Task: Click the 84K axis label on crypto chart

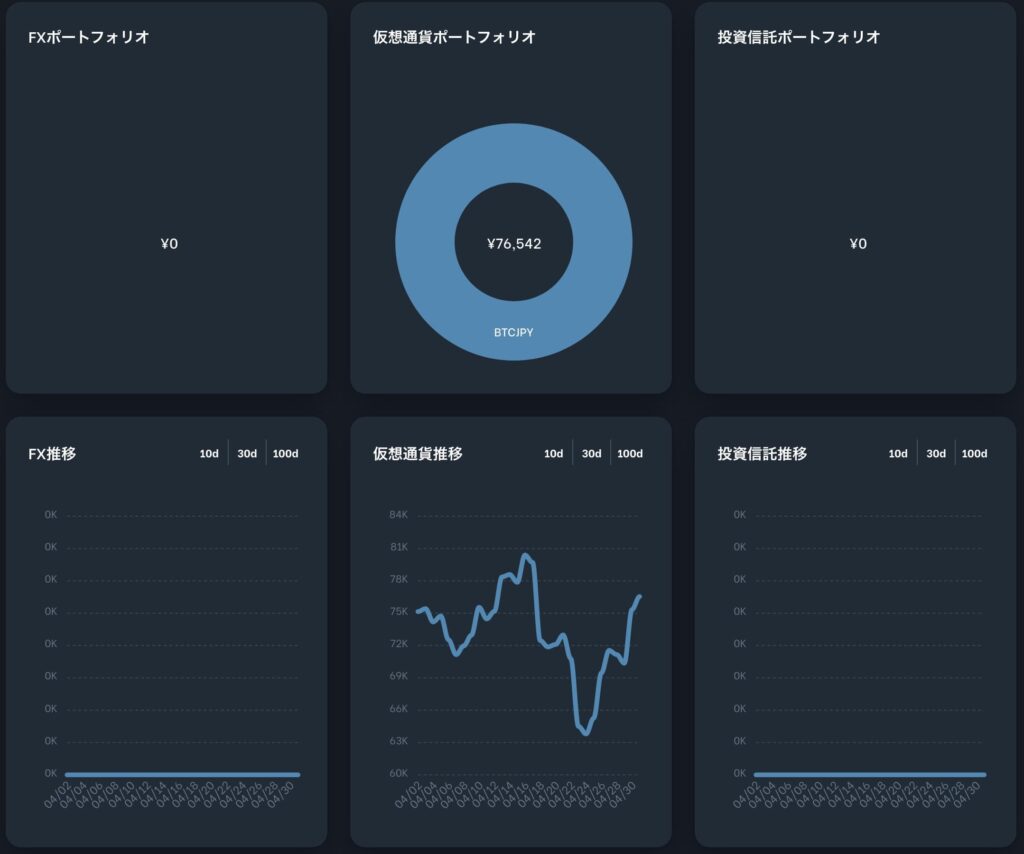Action: (398, 515)
